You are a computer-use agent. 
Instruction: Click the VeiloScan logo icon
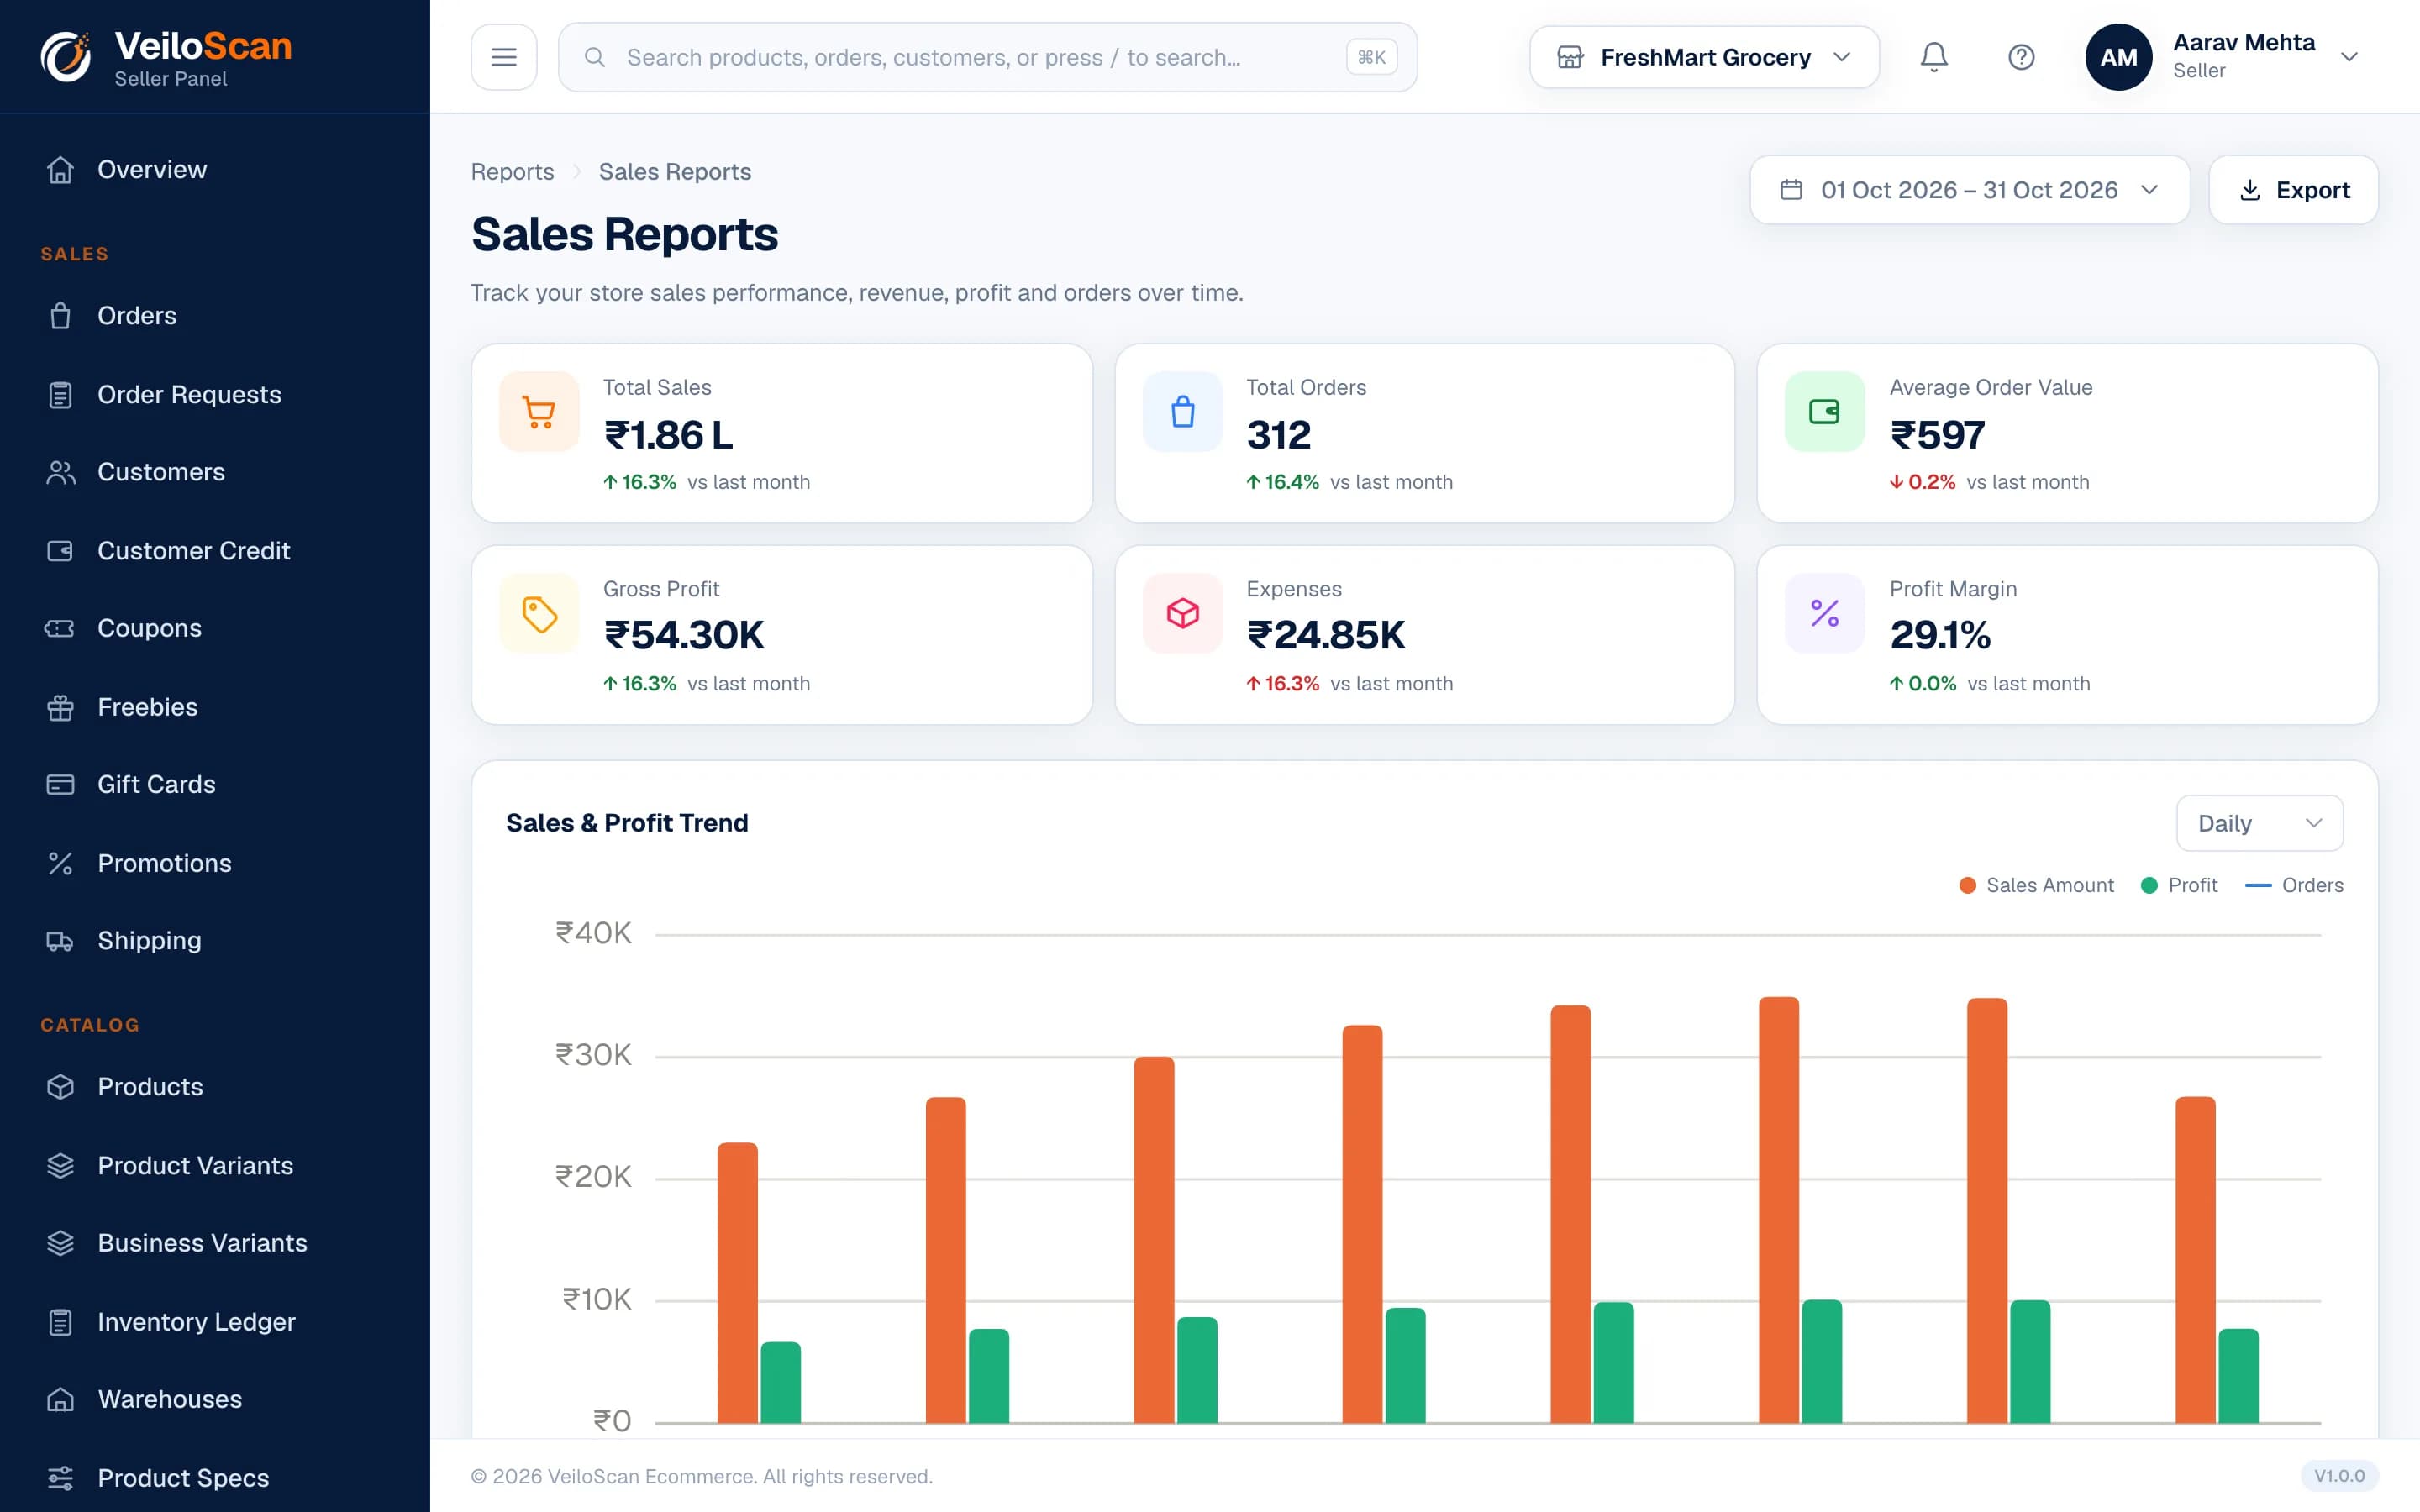tap(66, 57)
